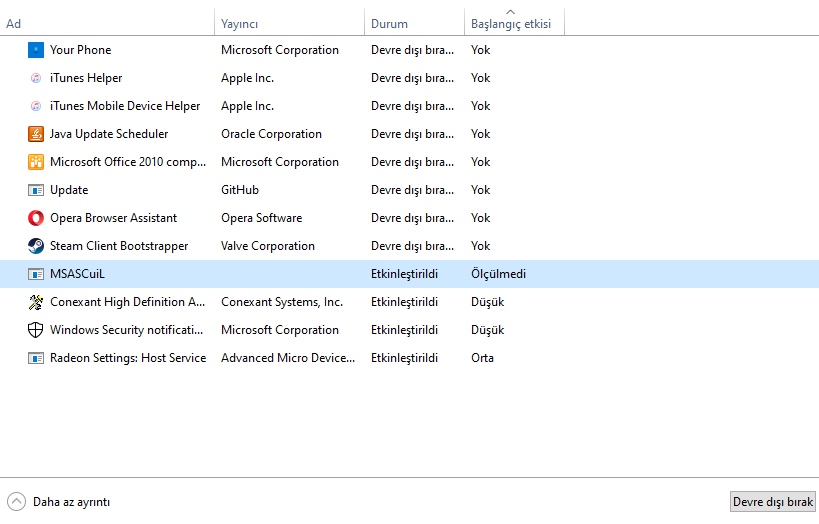Image resolution: width=819 pixels, height=524 pixels.
Task: Select the iTunes Helper icon
Action: coord(36,78)
